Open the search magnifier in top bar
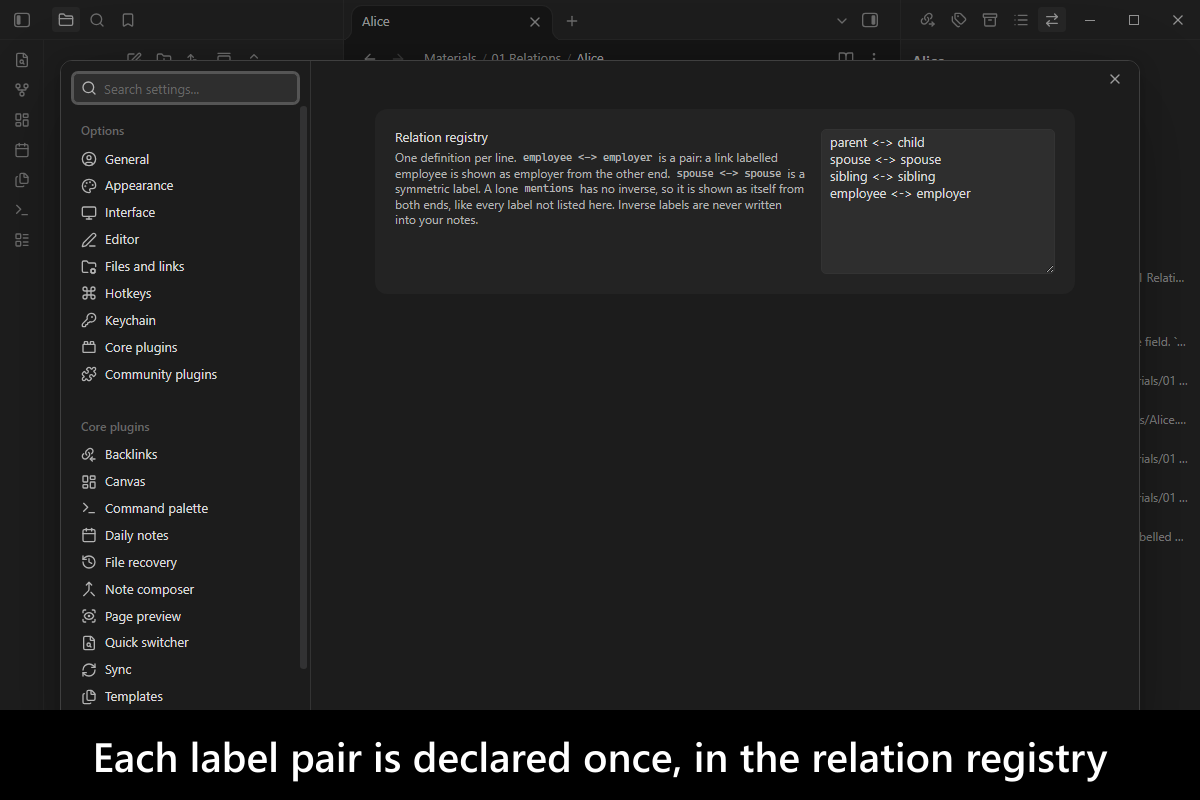This screenshot has height=800, width=1200. 97,20
